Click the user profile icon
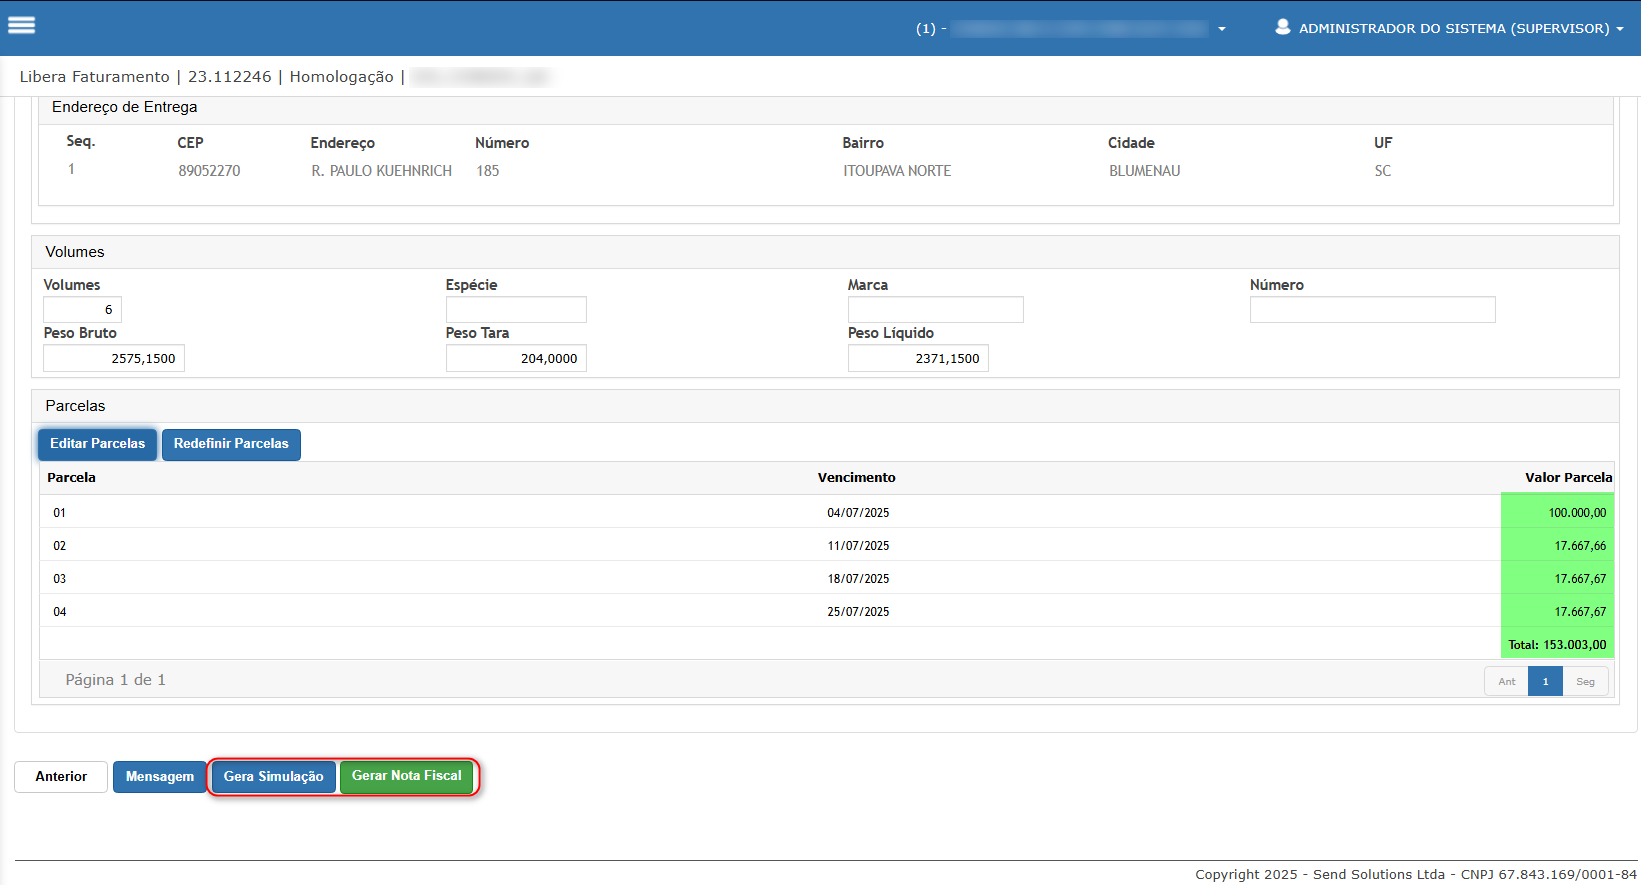Viewport: 1641px width, 885px height. click(x=1282, y=27)
